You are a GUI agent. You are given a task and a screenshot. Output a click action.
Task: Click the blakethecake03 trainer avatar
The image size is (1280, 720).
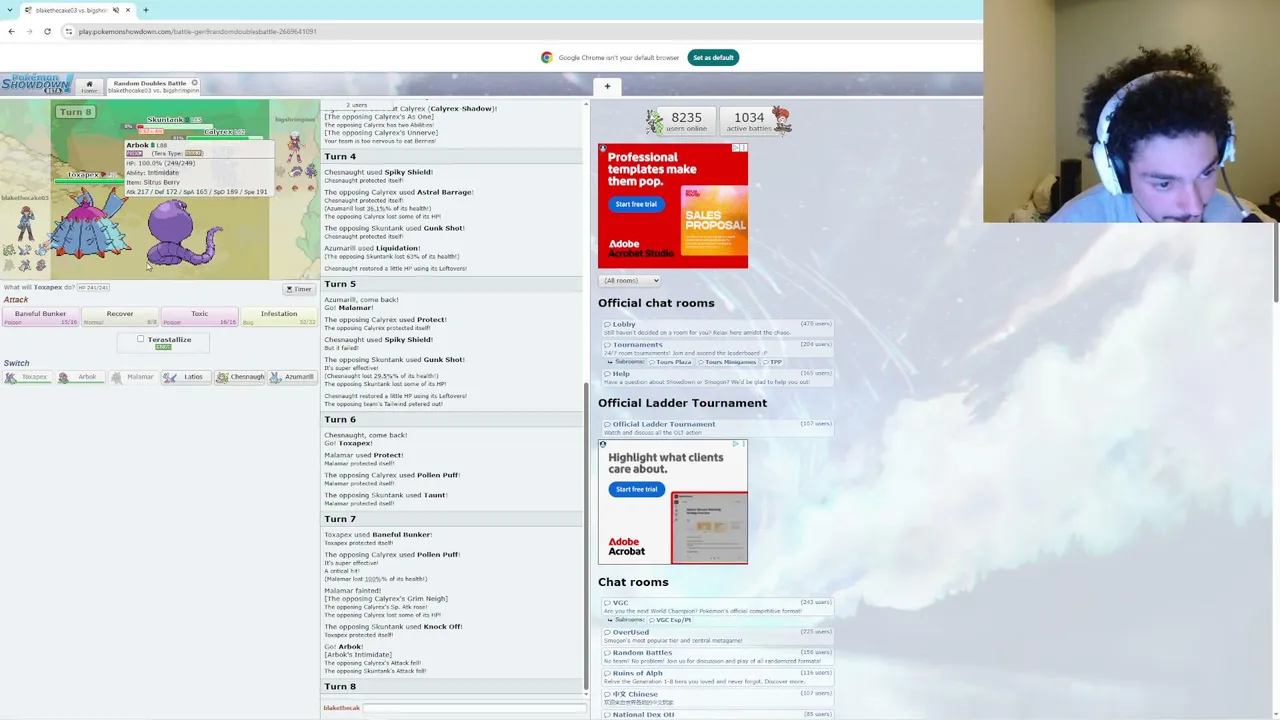click(x=25, y=222)
